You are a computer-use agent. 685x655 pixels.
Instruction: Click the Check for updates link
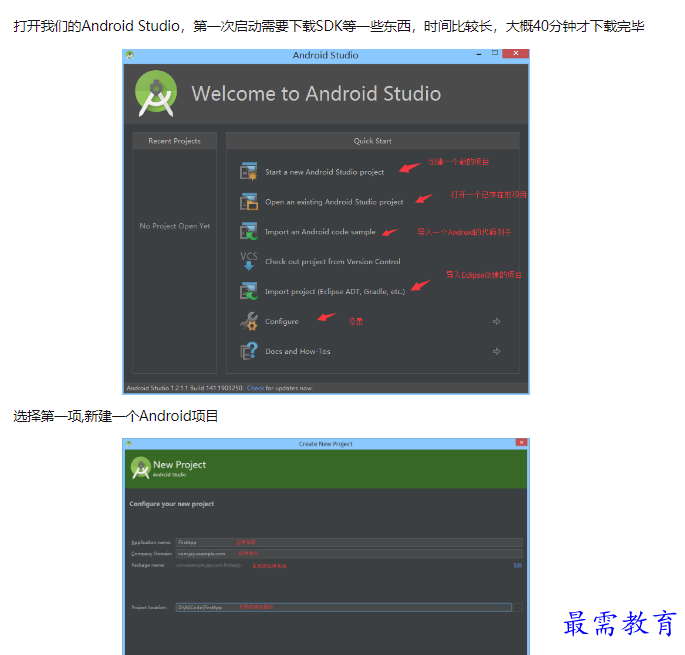pos(256,388)
